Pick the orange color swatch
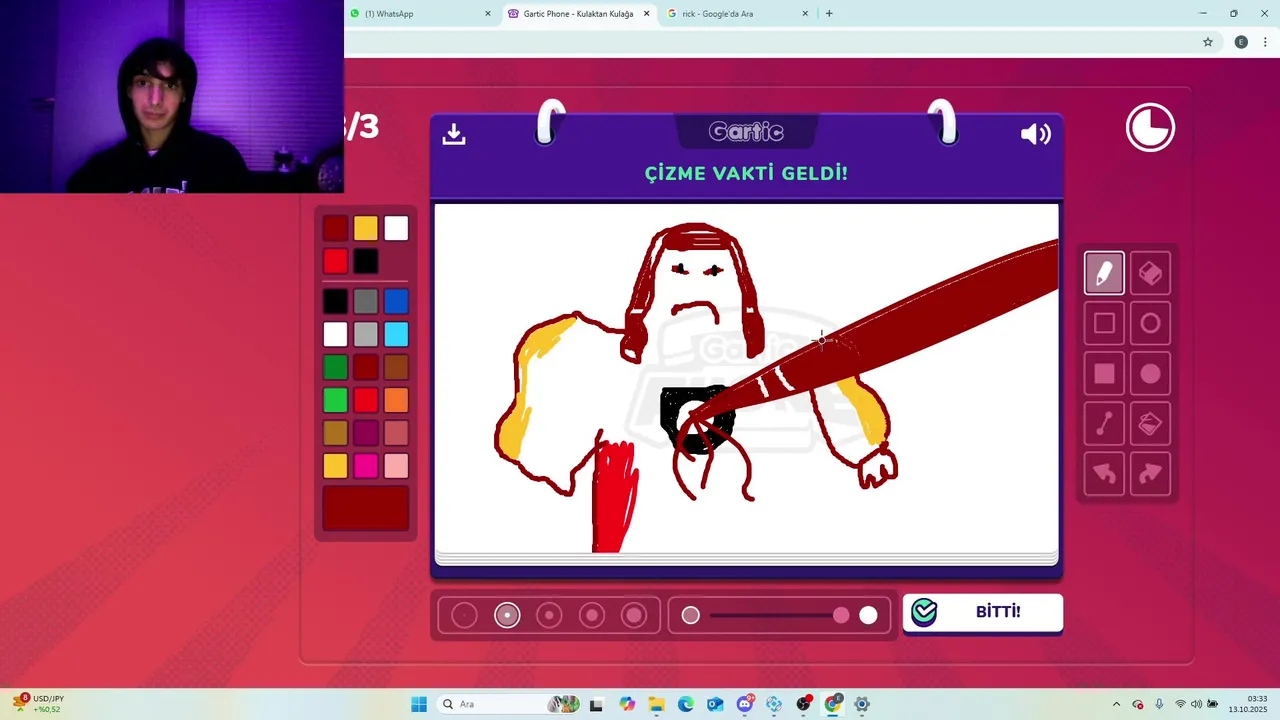The height and width of the screenshot is (720, 1280). (x=396, y=400)
